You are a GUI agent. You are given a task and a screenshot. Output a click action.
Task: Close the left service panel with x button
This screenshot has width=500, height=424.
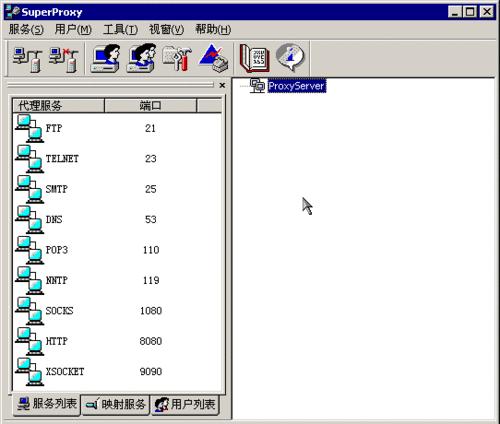click(x=222, y=86)
